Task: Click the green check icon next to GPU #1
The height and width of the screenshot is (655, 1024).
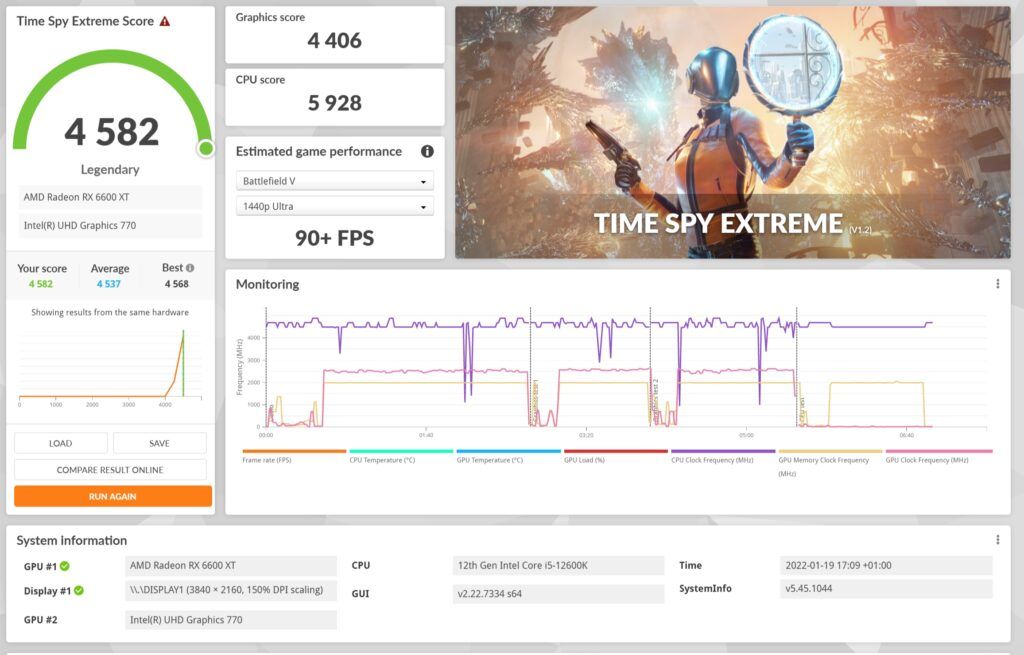Action: [x=65, y=566]
